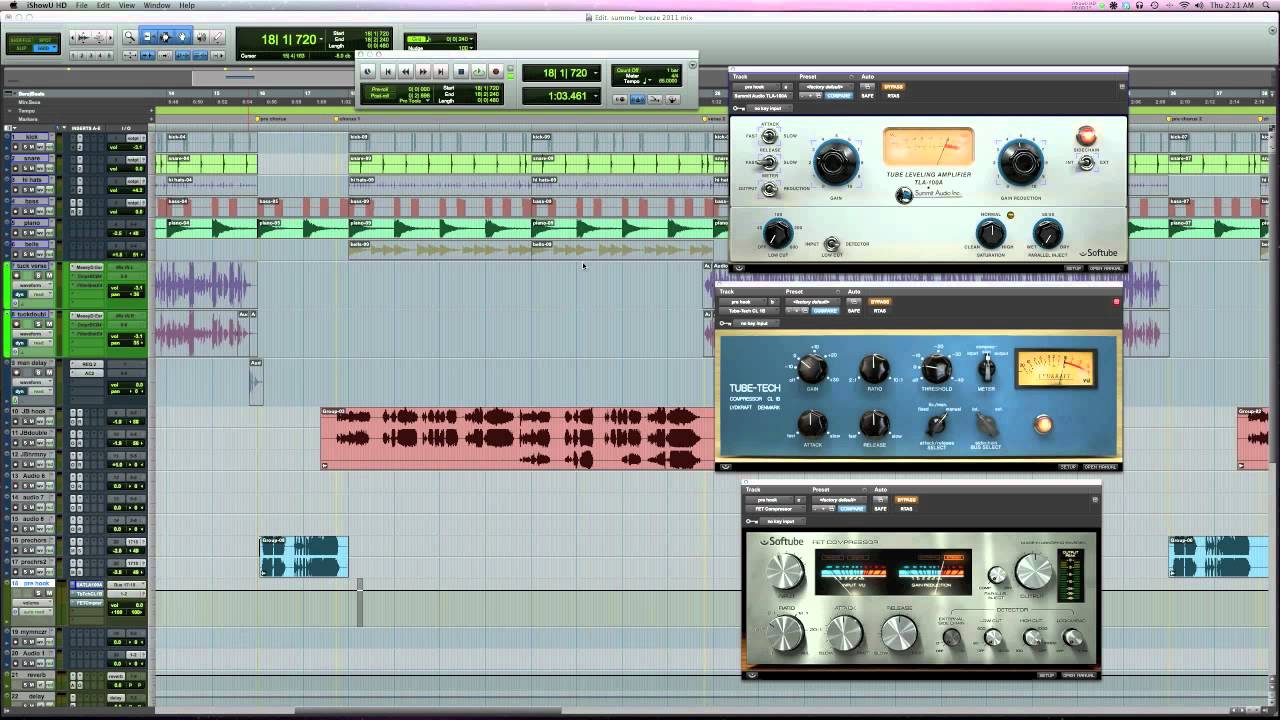Image resolution: width=1280 pixels, height=720 pixels.
Task: Click SETUP on FET Compressor plugin
Action: 1047,675
